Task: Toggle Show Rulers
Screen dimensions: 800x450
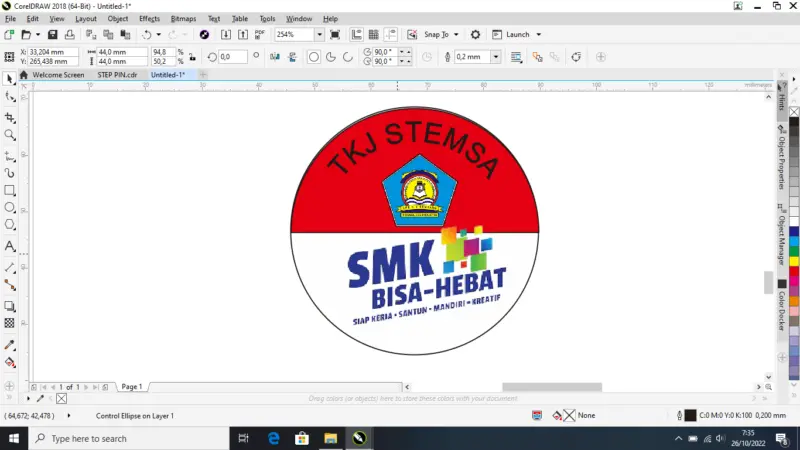Action: coord(356,35)
